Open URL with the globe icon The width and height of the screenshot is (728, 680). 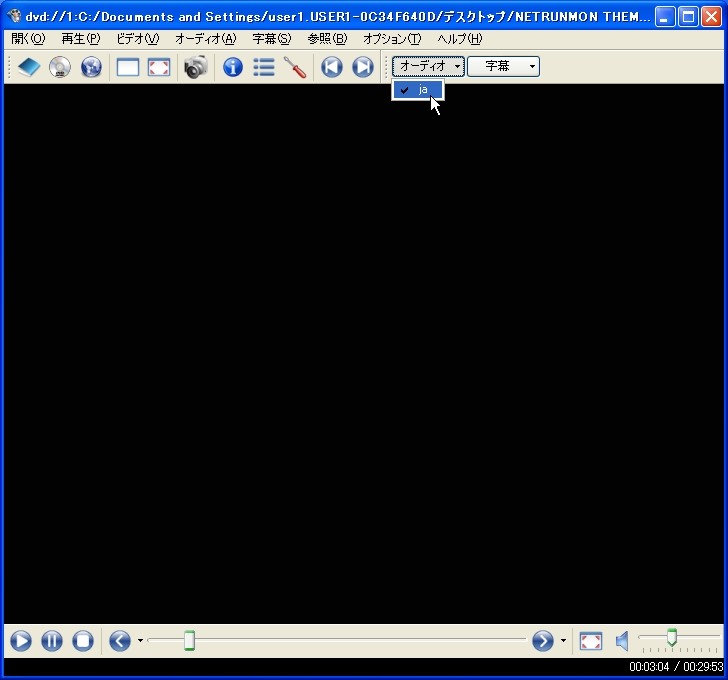(91, 67)
